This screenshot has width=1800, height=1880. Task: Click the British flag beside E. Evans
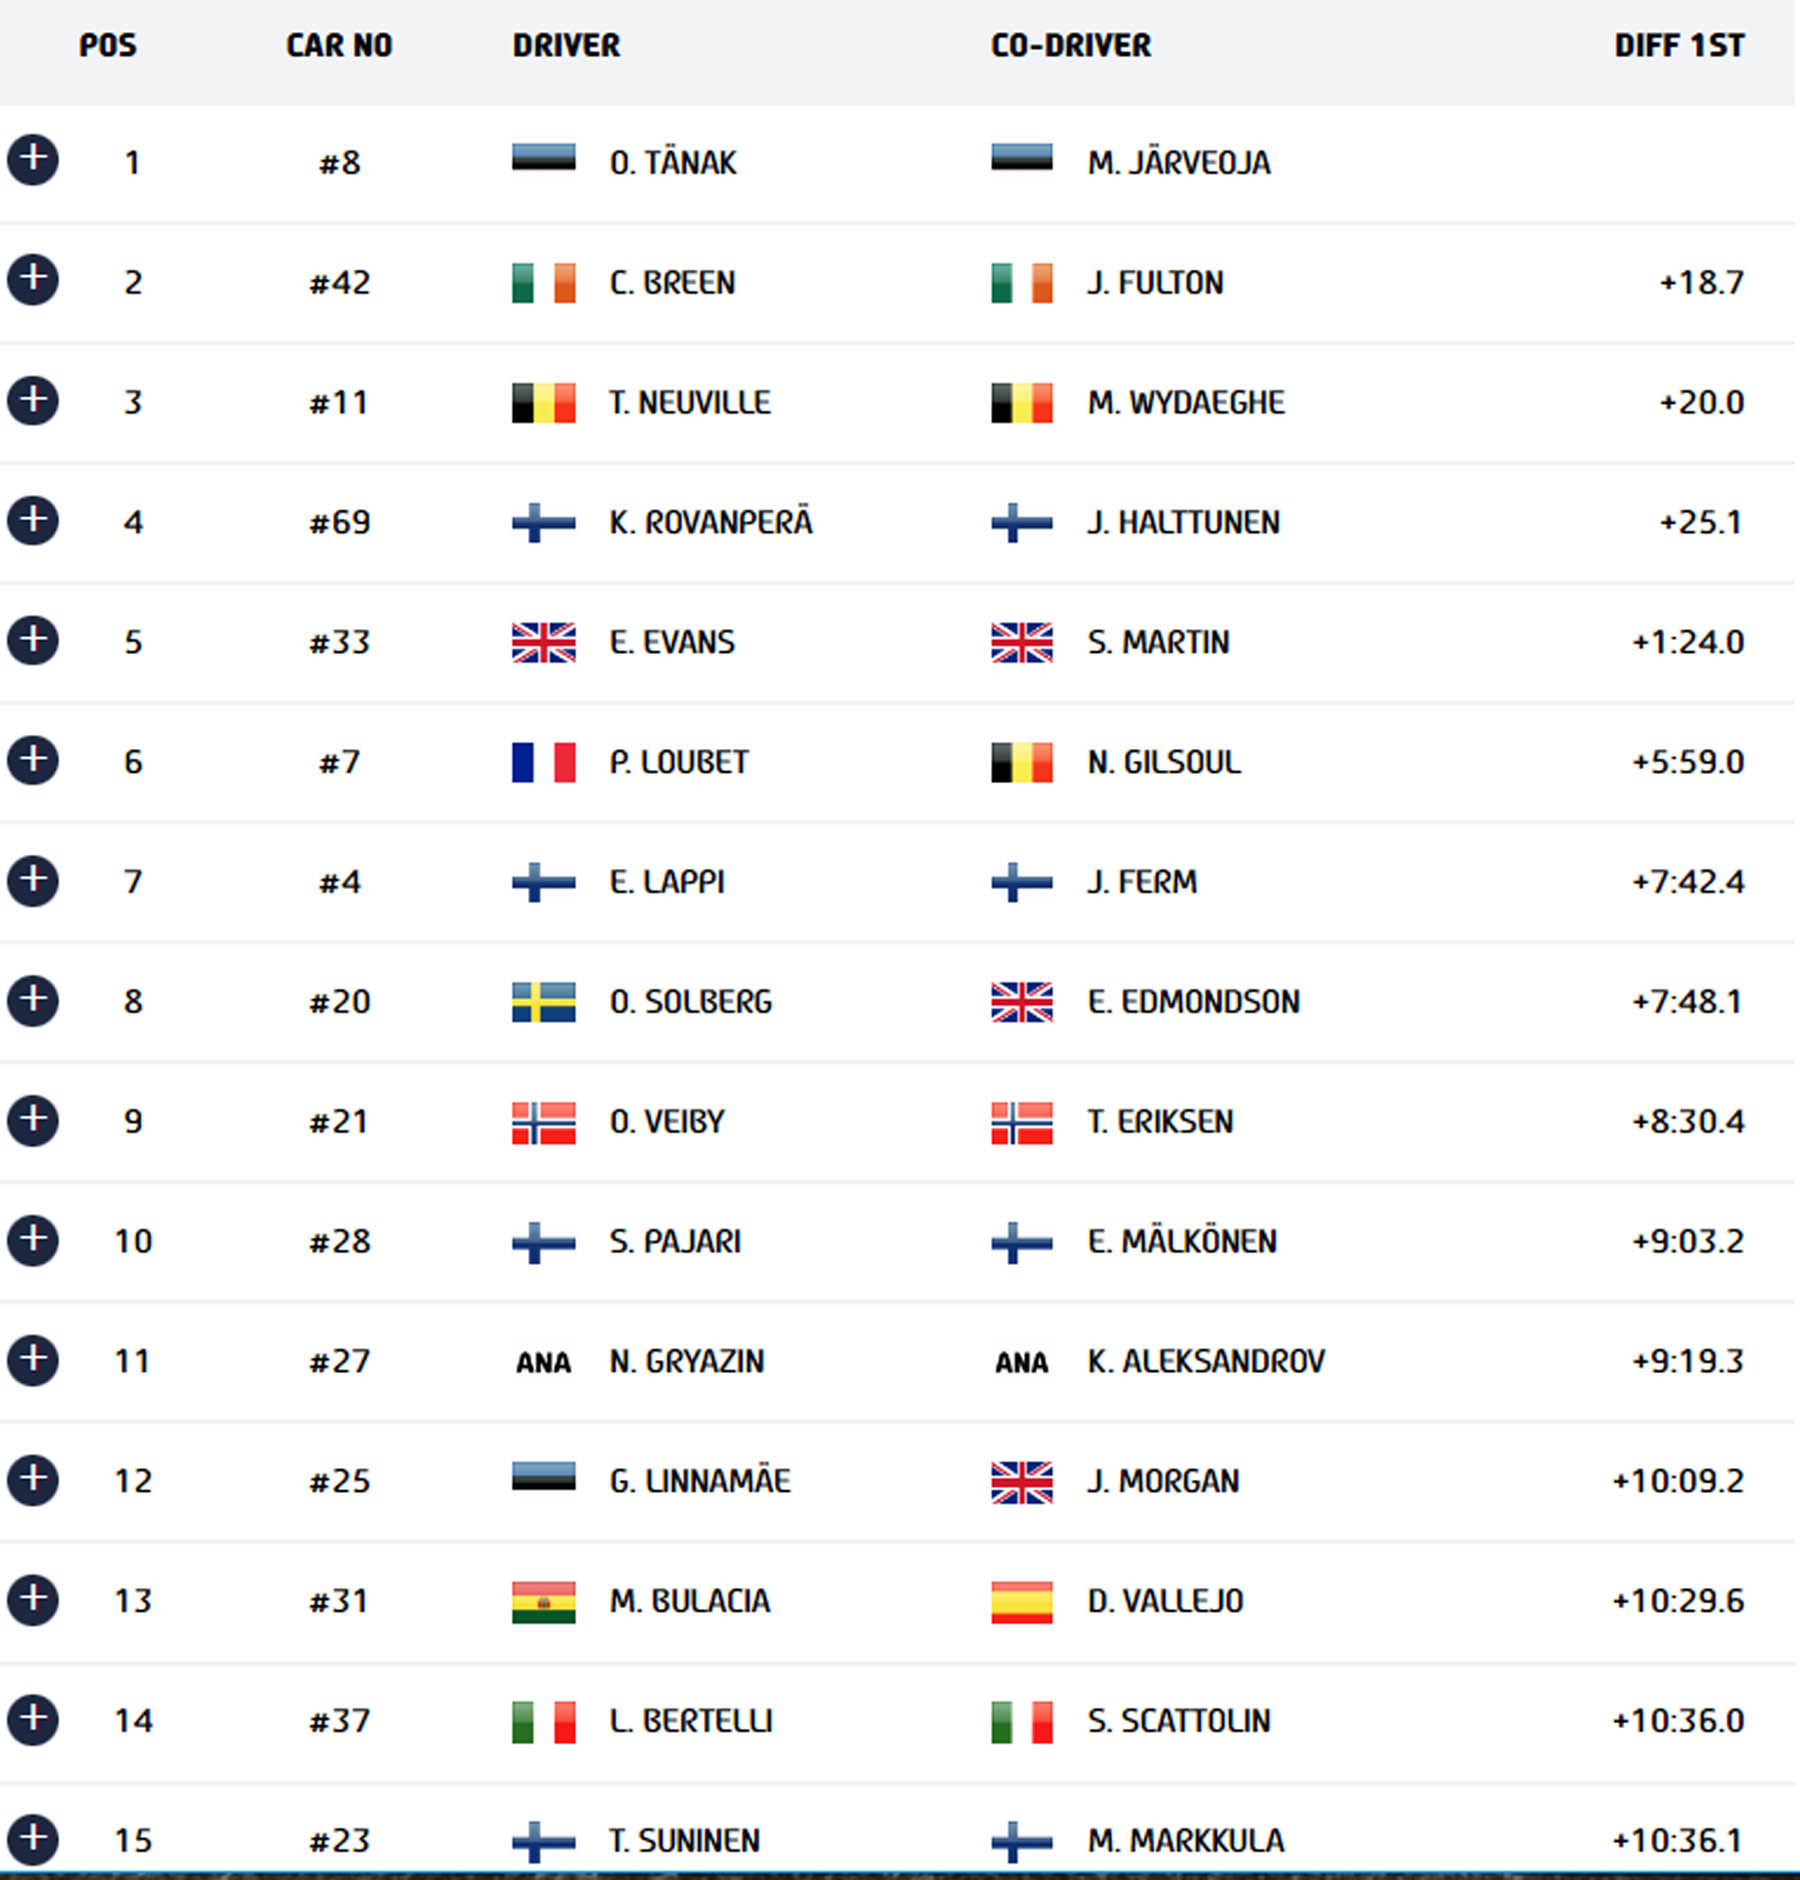543,642
